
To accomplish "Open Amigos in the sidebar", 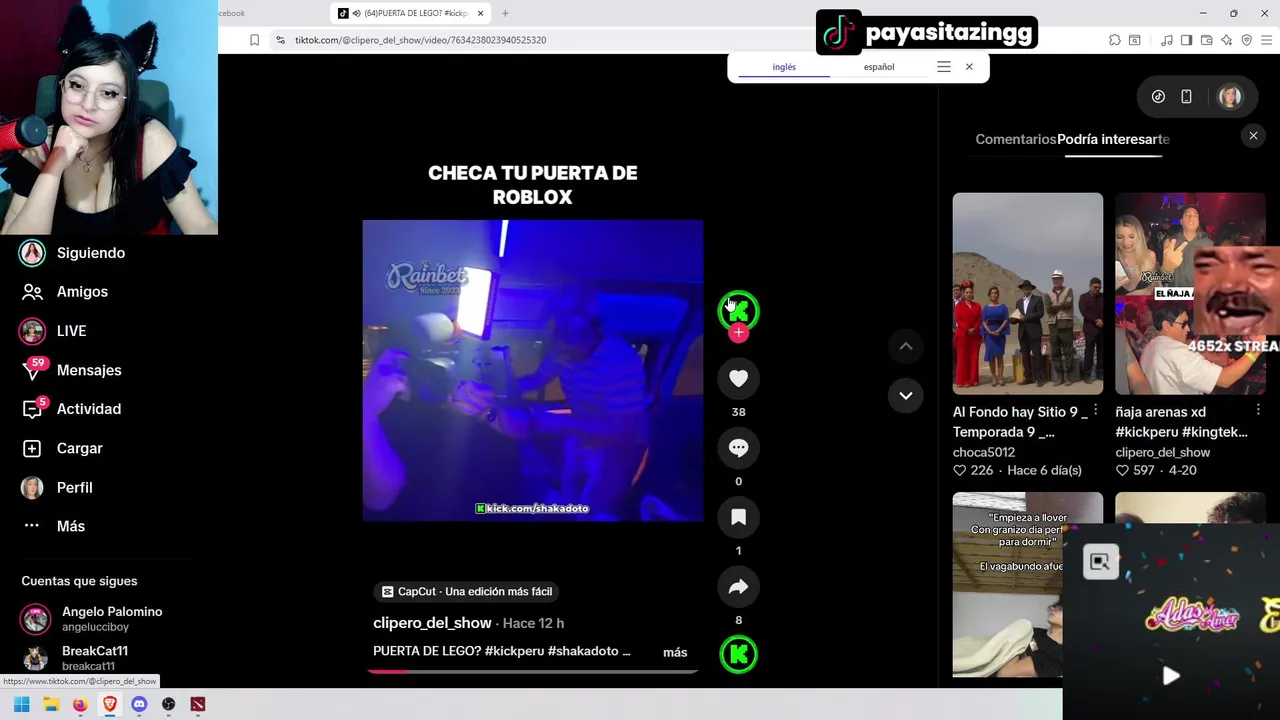I will (82, 292).
